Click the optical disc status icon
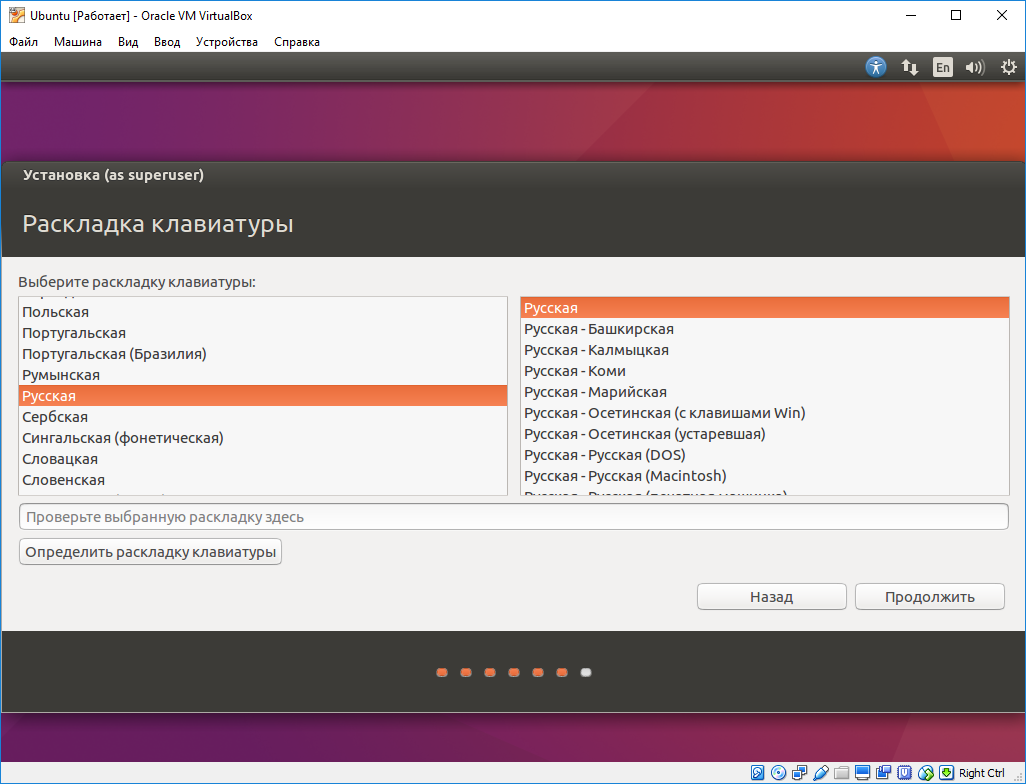Viewport: 1026px width, 784px height. (x=778, y=773)
